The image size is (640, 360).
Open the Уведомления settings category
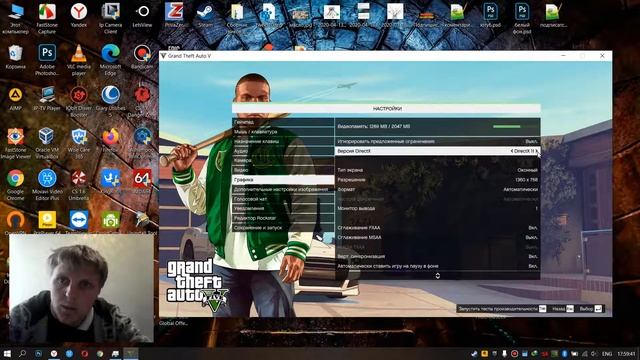[283, 209]
